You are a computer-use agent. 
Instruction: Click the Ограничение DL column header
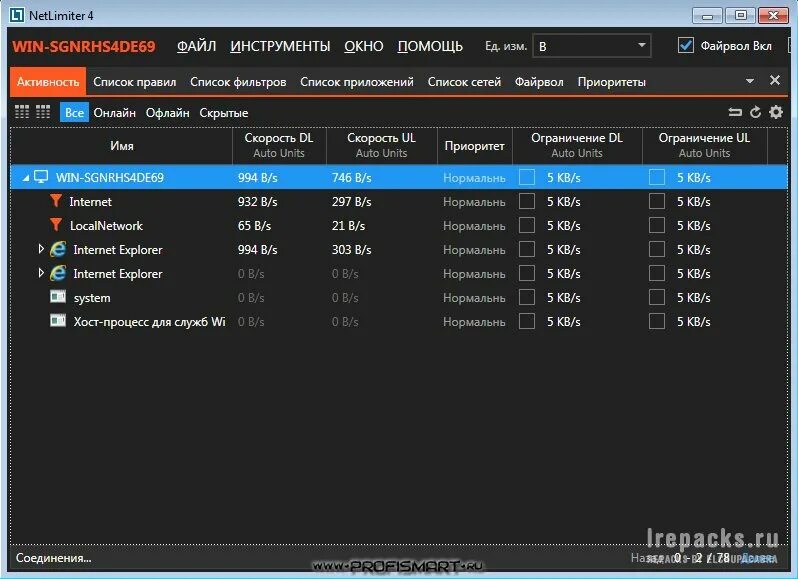[x=577, y=146]
